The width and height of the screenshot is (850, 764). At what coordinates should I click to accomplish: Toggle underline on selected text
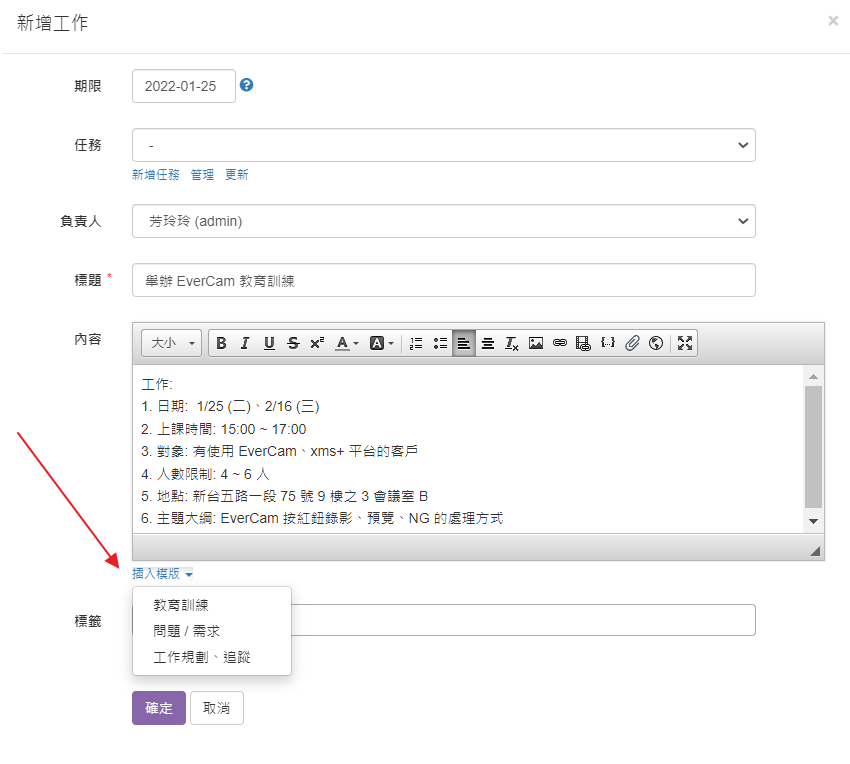click(x=268, y=343)
